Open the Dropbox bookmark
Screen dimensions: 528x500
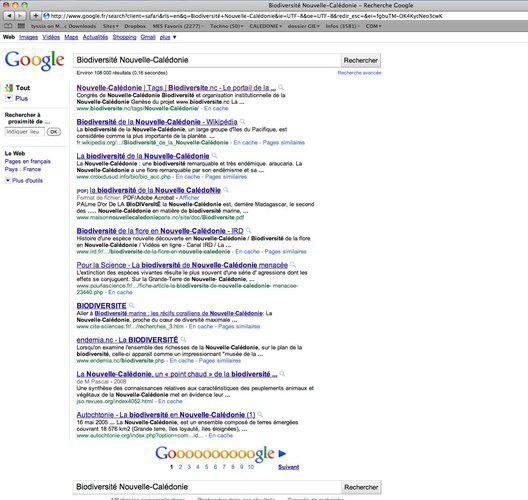tap(135, 26)
